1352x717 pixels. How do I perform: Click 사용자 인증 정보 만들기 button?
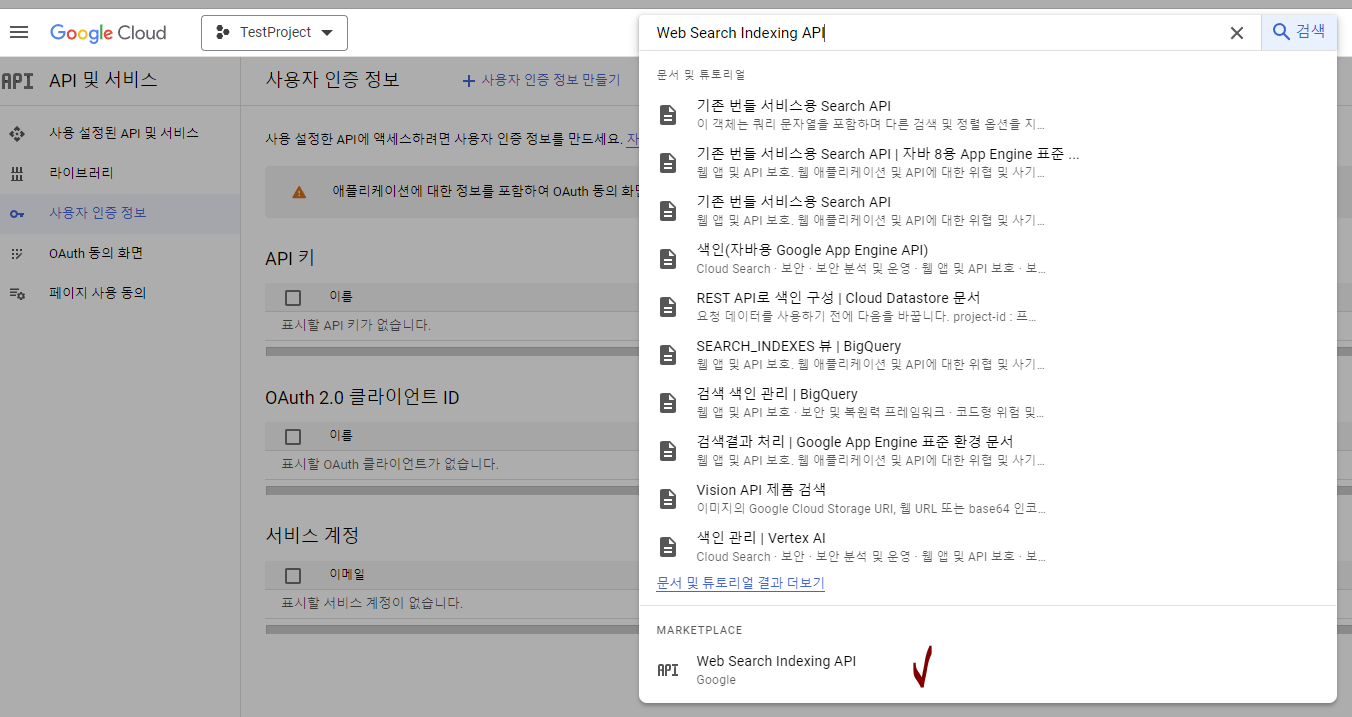click(541, 80)
